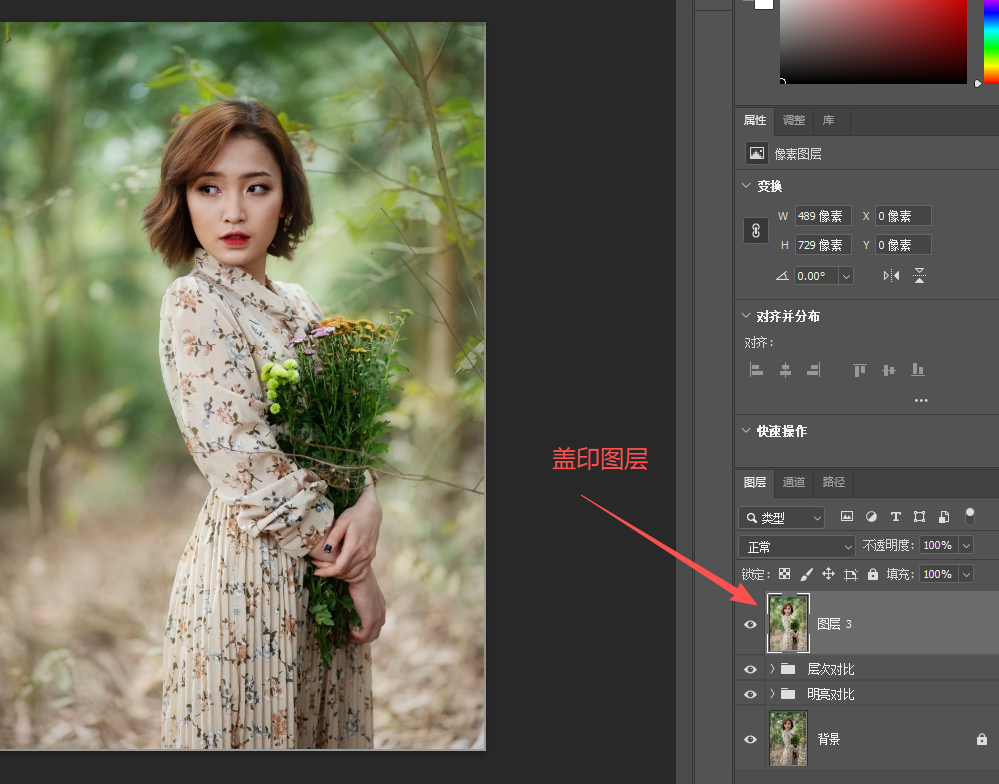The height and width of the screenshot is (784, 999).
Task: Toggle the layer filtering switch
Action: click(970, 516)
